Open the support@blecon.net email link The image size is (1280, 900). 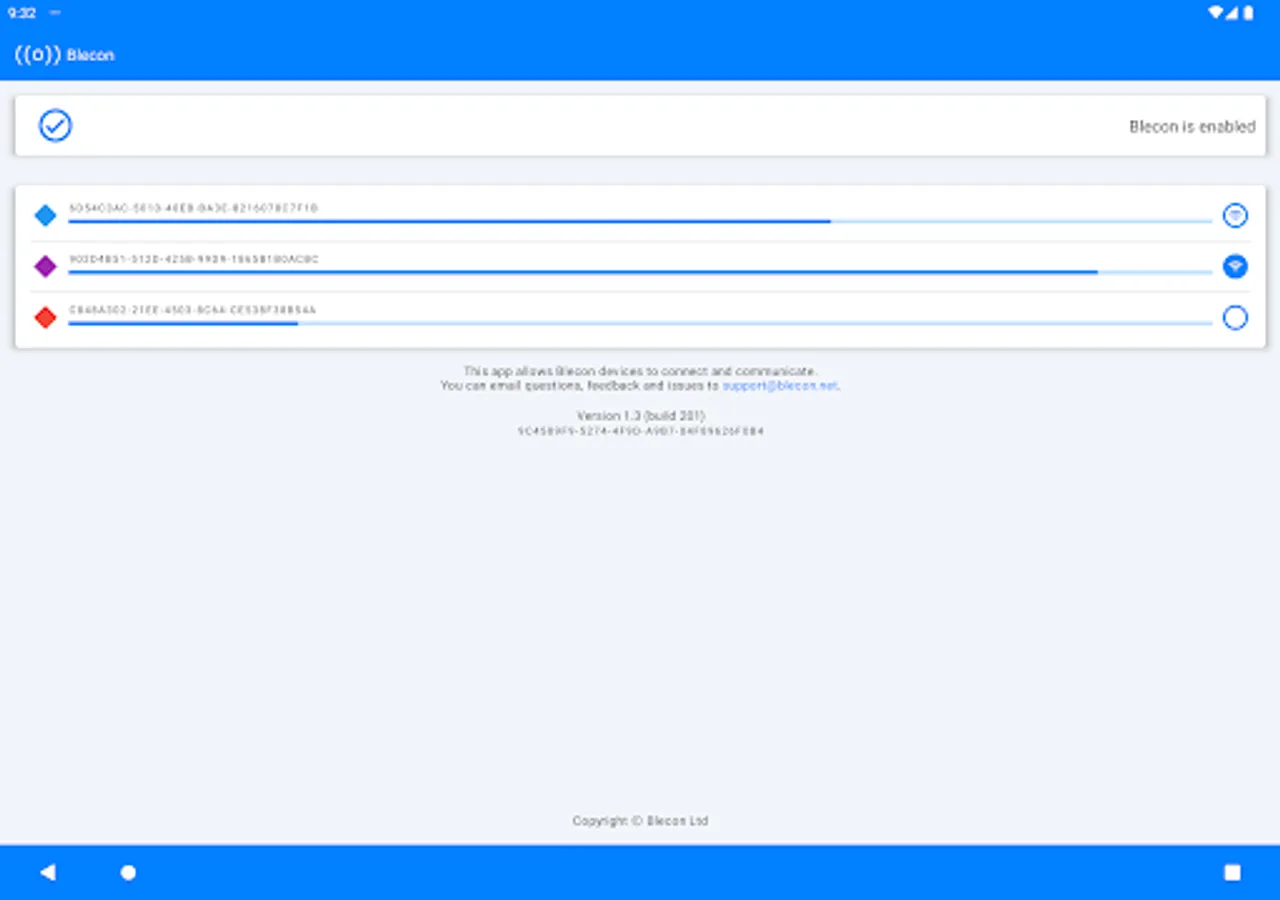click(780, 385)
